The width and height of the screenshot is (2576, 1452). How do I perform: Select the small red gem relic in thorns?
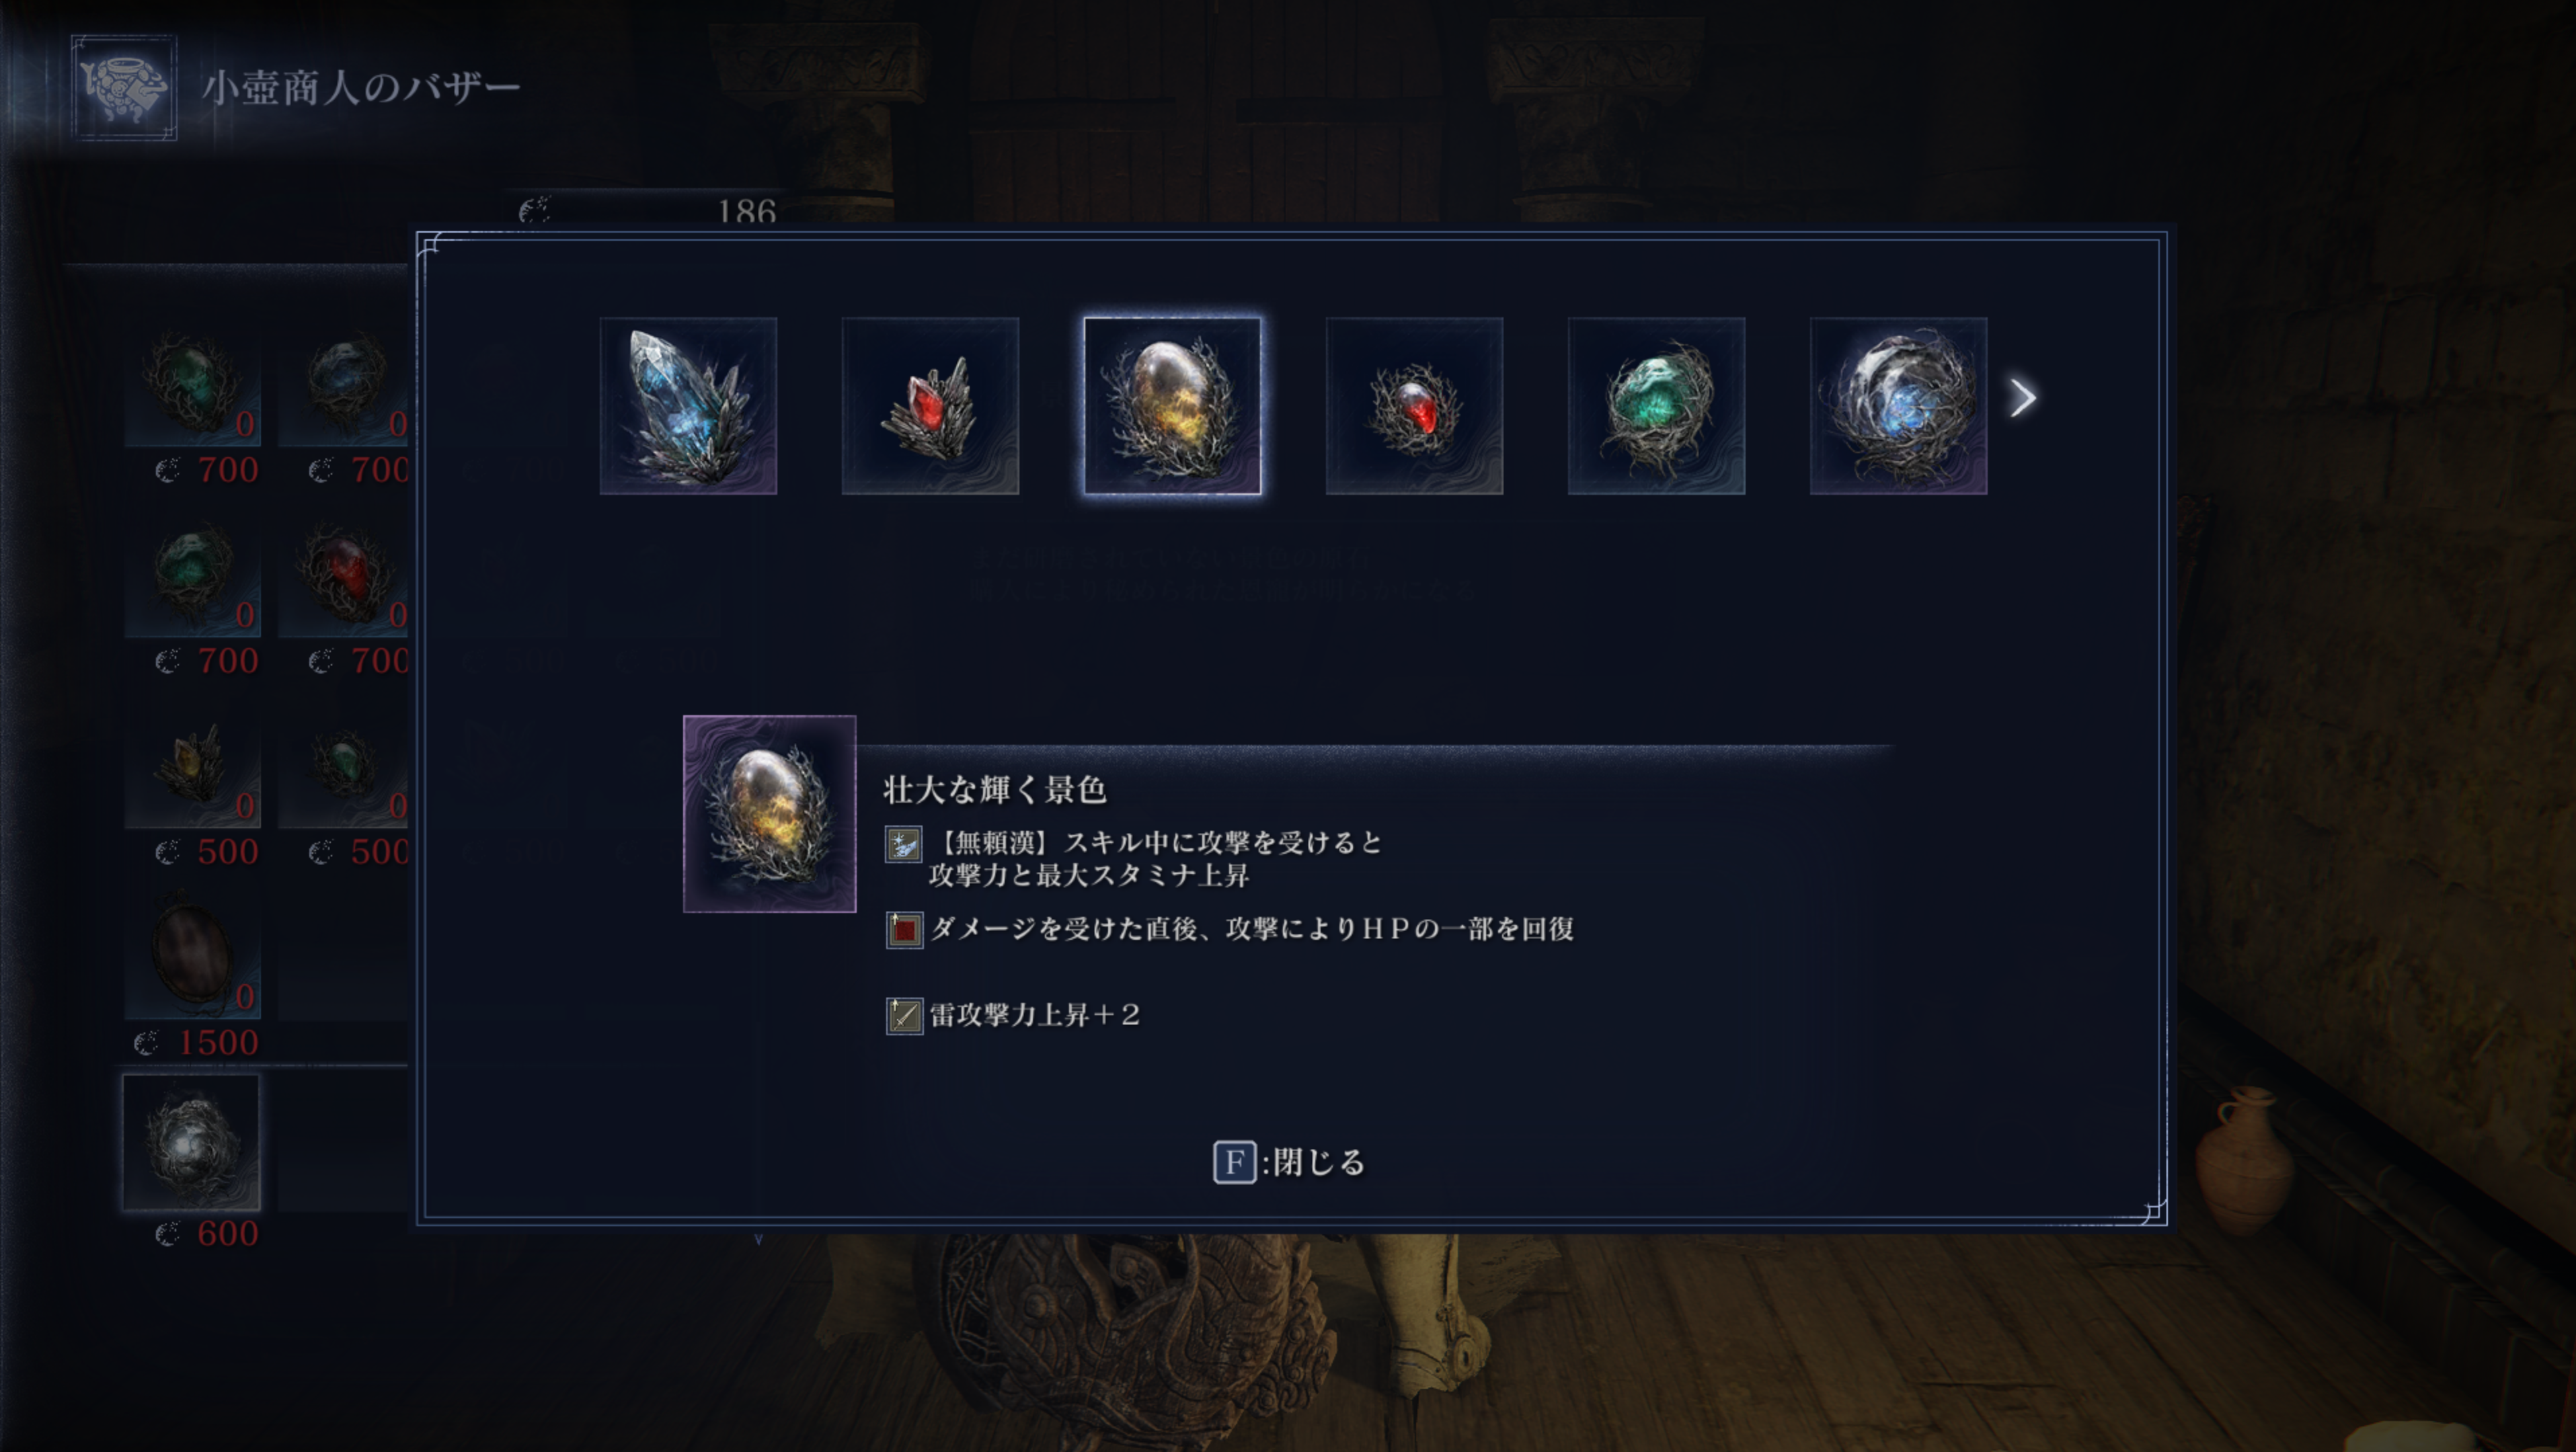point(1414,406)
